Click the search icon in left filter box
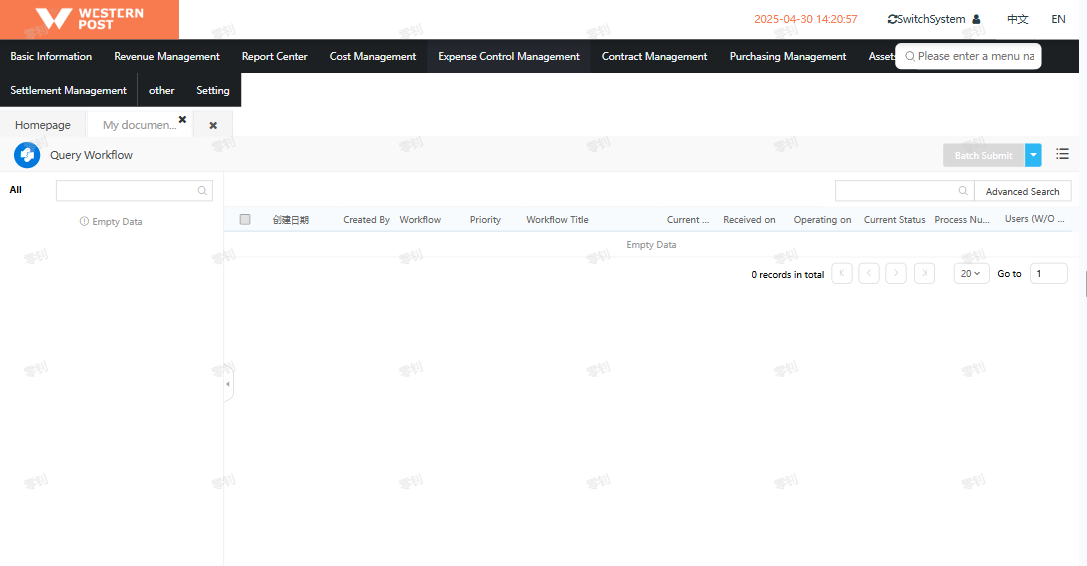Image resolution: width=1087 pixels, height=566 pixels. coord(202,191)
